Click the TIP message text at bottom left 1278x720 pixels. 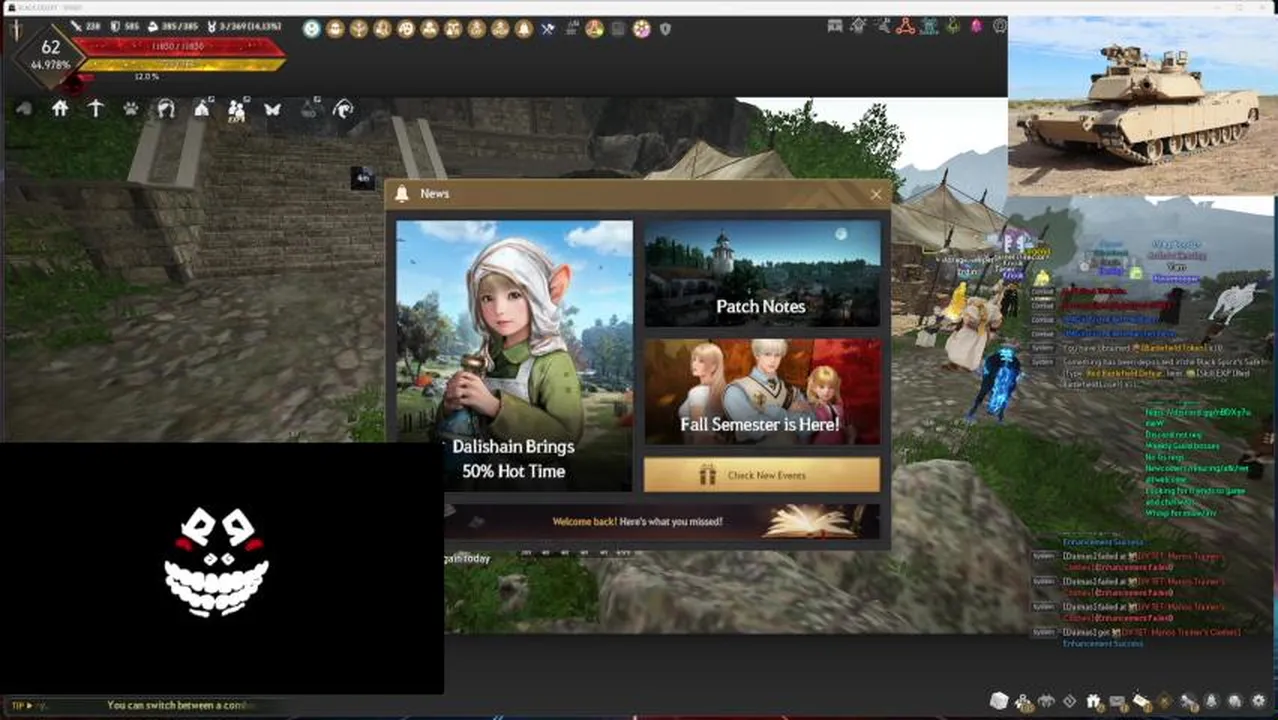(180, 705)
